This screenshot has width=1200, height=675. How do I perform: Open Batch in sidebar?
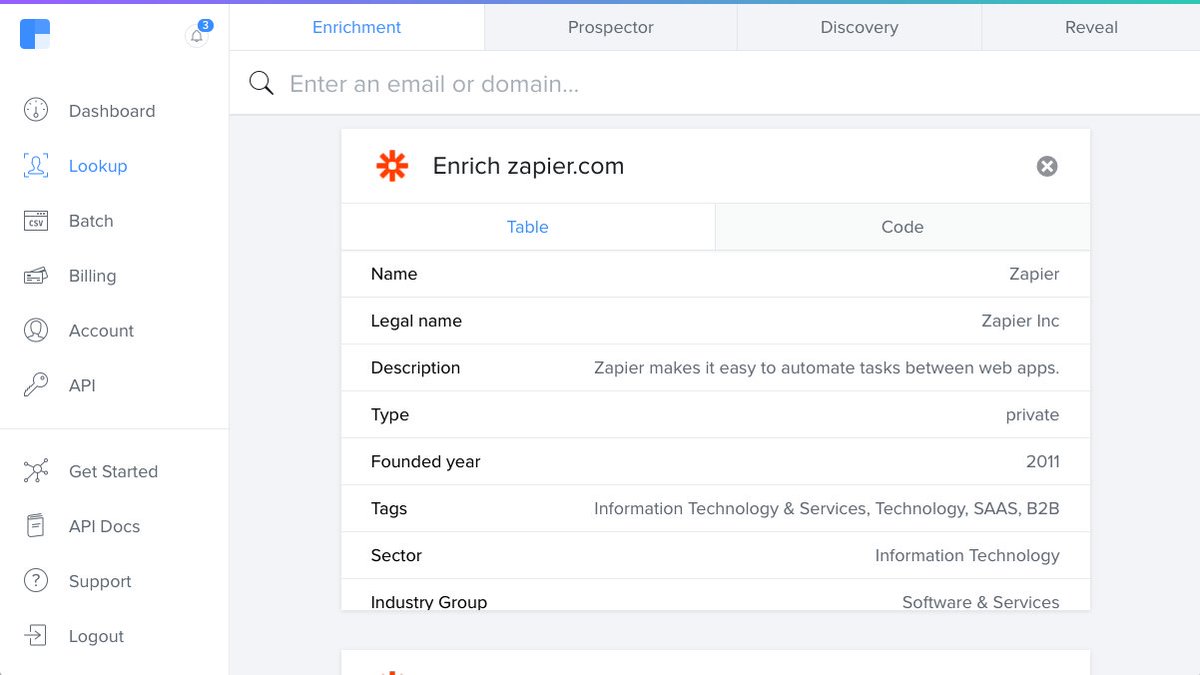91,221
